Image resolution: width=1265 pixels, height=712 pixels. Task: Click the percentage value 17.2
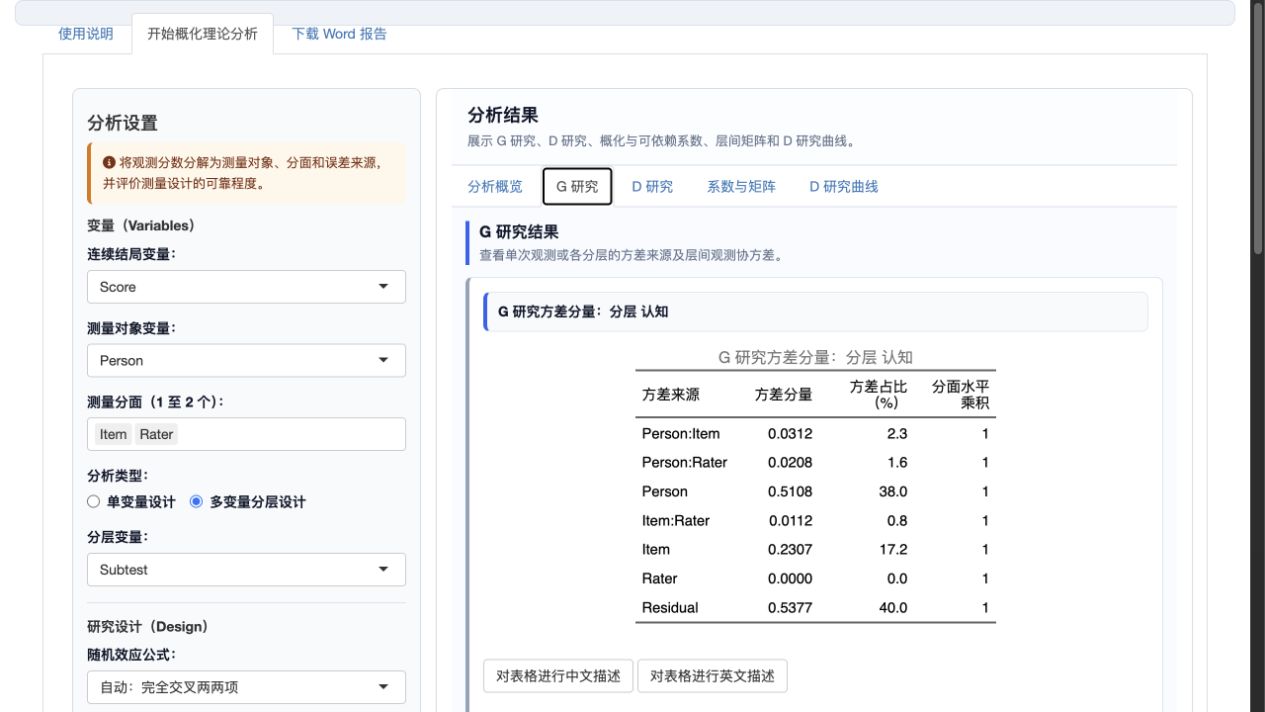[x=893, y=550]
